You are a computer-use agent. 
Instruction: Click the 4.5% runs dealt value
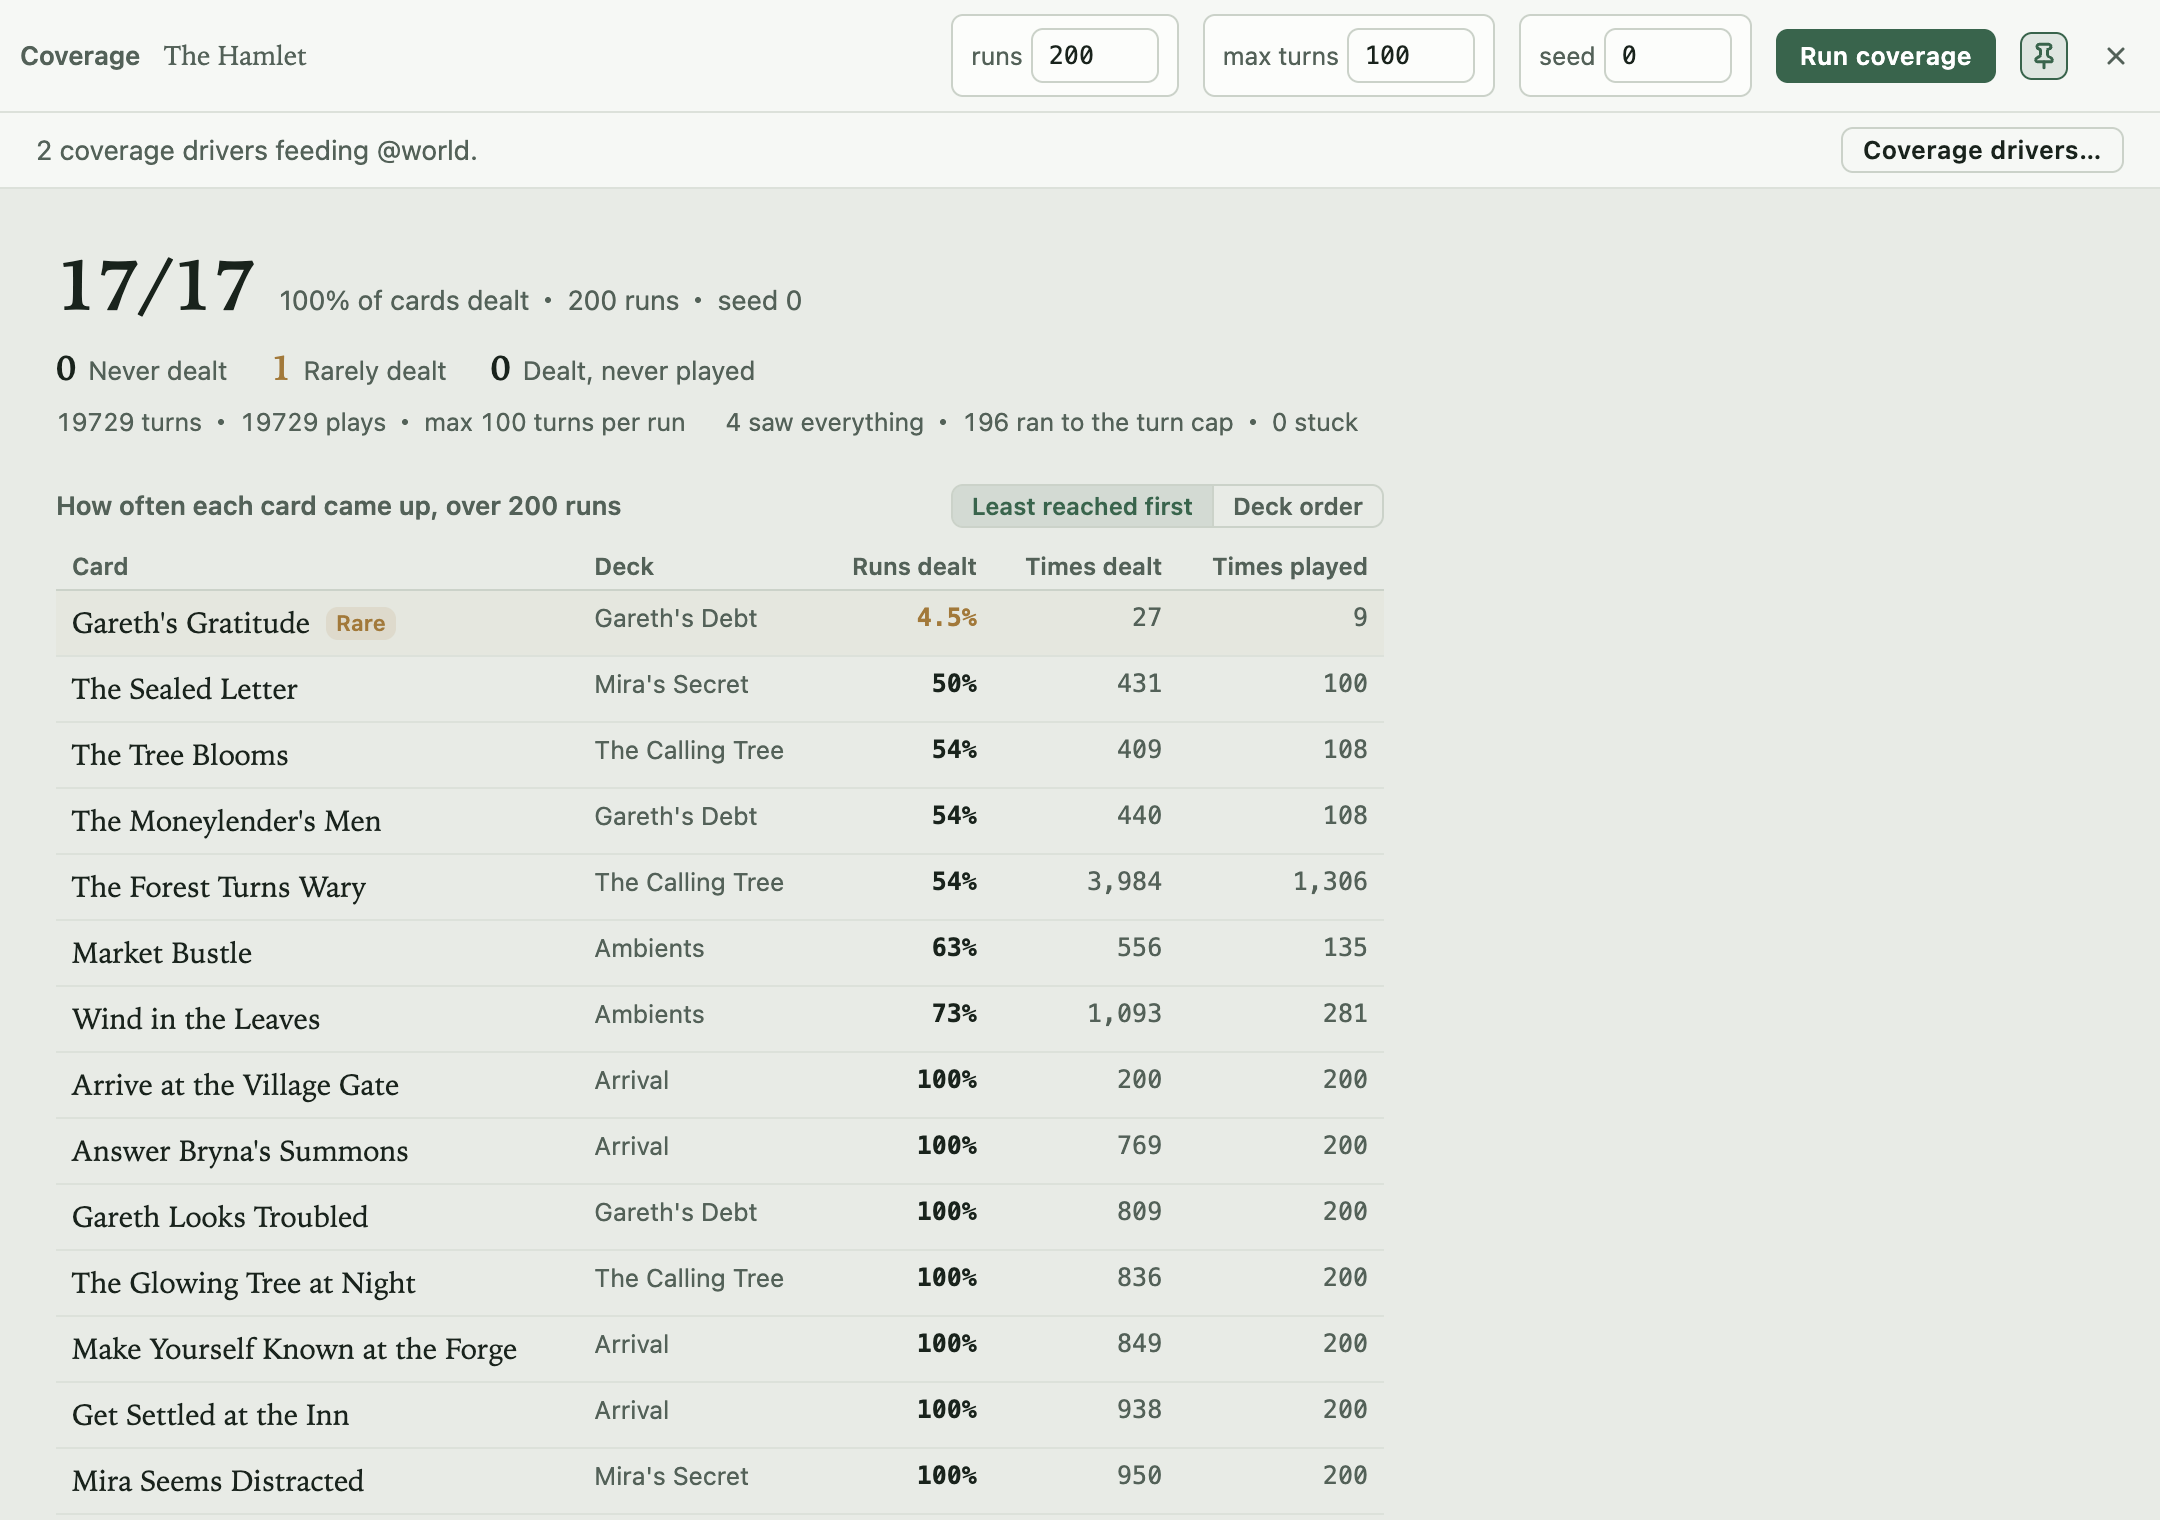[x=946, y=617]
